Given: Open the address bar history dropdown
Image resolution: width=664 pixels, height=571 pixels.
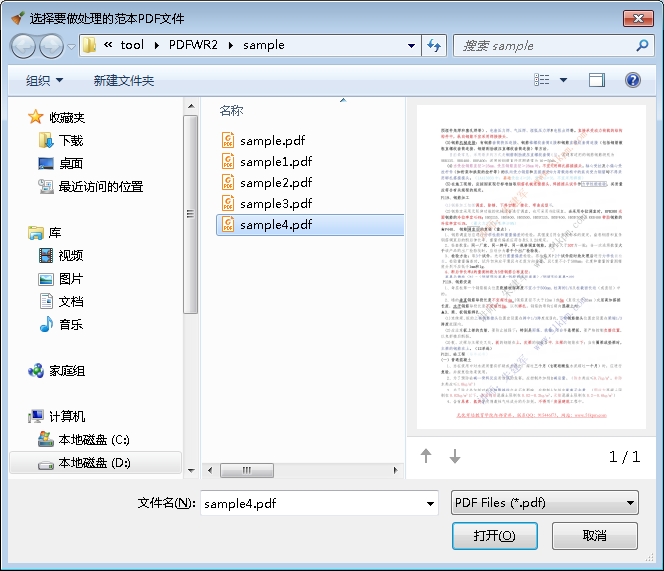Looking at the screenshot, I should tap(411, 45).
